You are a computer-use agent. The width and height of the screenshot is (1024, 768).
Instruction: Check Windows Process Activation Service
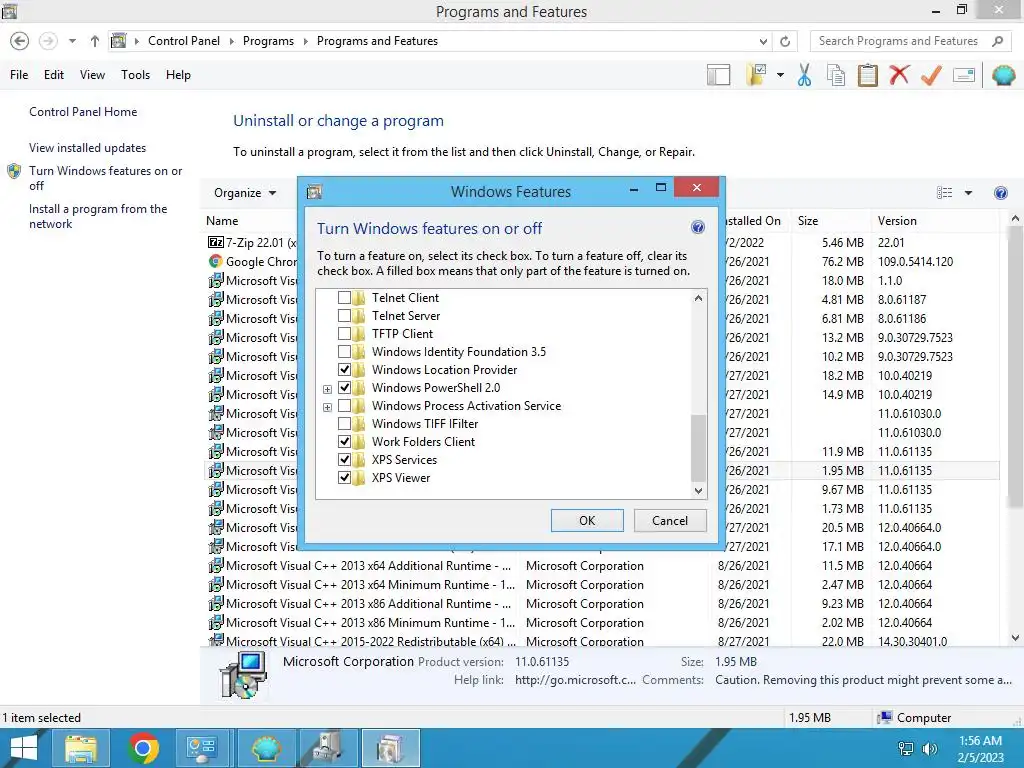tap(344, 406)
